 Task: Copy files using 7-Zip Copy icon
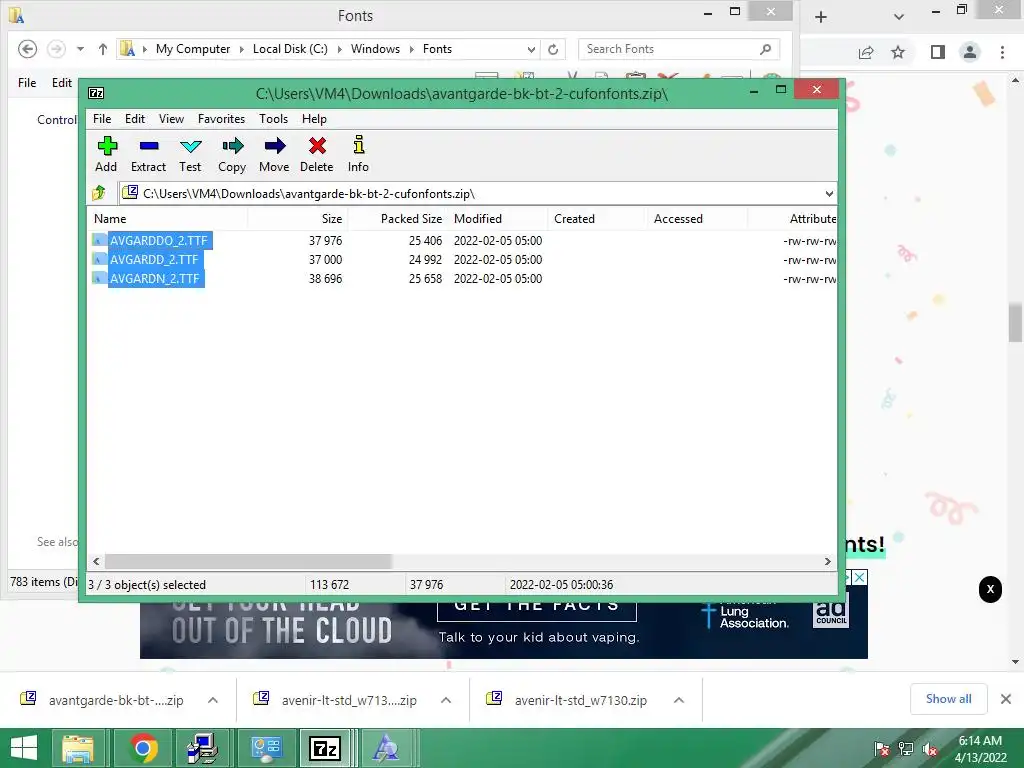point(232,154)
